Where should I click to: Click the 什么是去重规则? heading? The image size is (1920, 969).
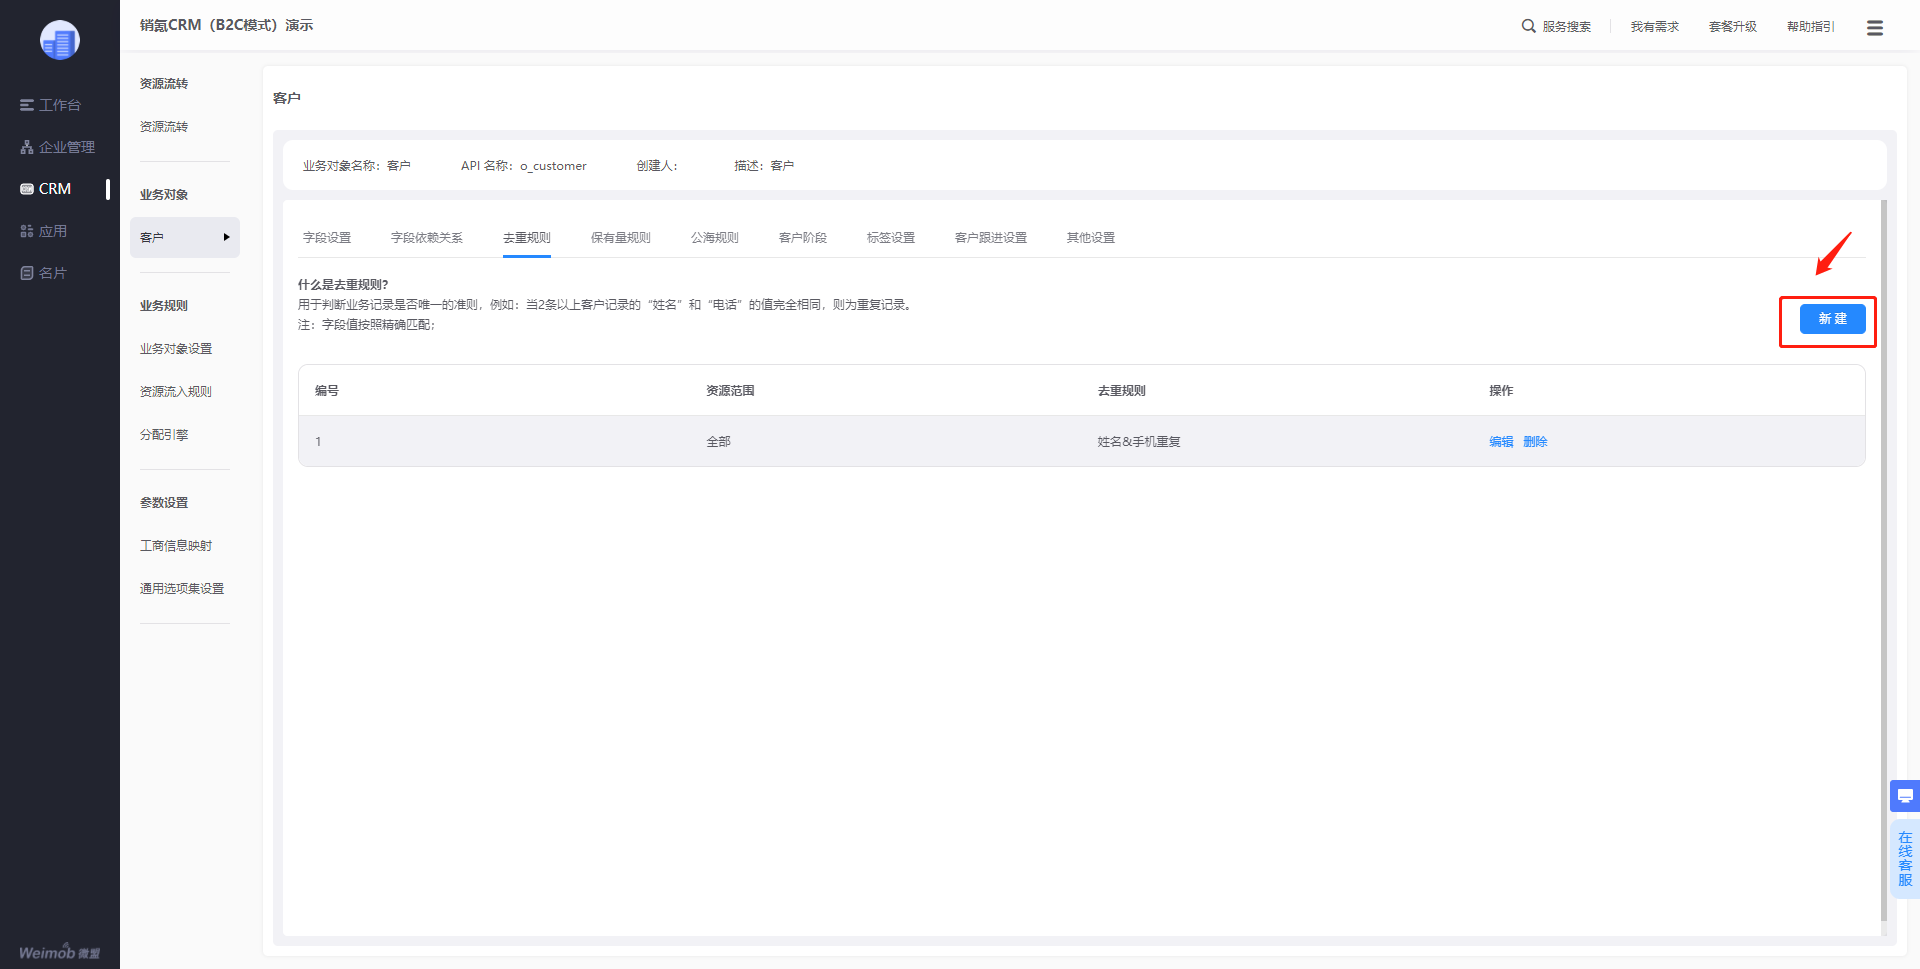point(343,285)
